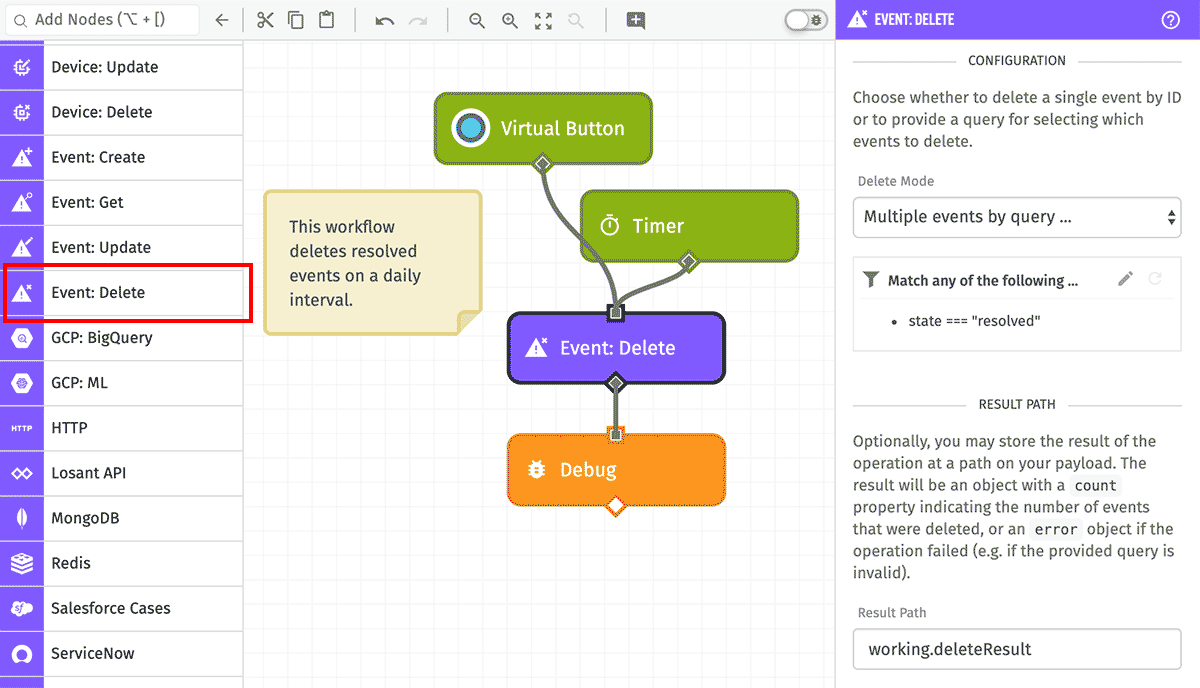1200x688 pixels.
Task: Click the Event: Create node icon
Action: point(22,157)
